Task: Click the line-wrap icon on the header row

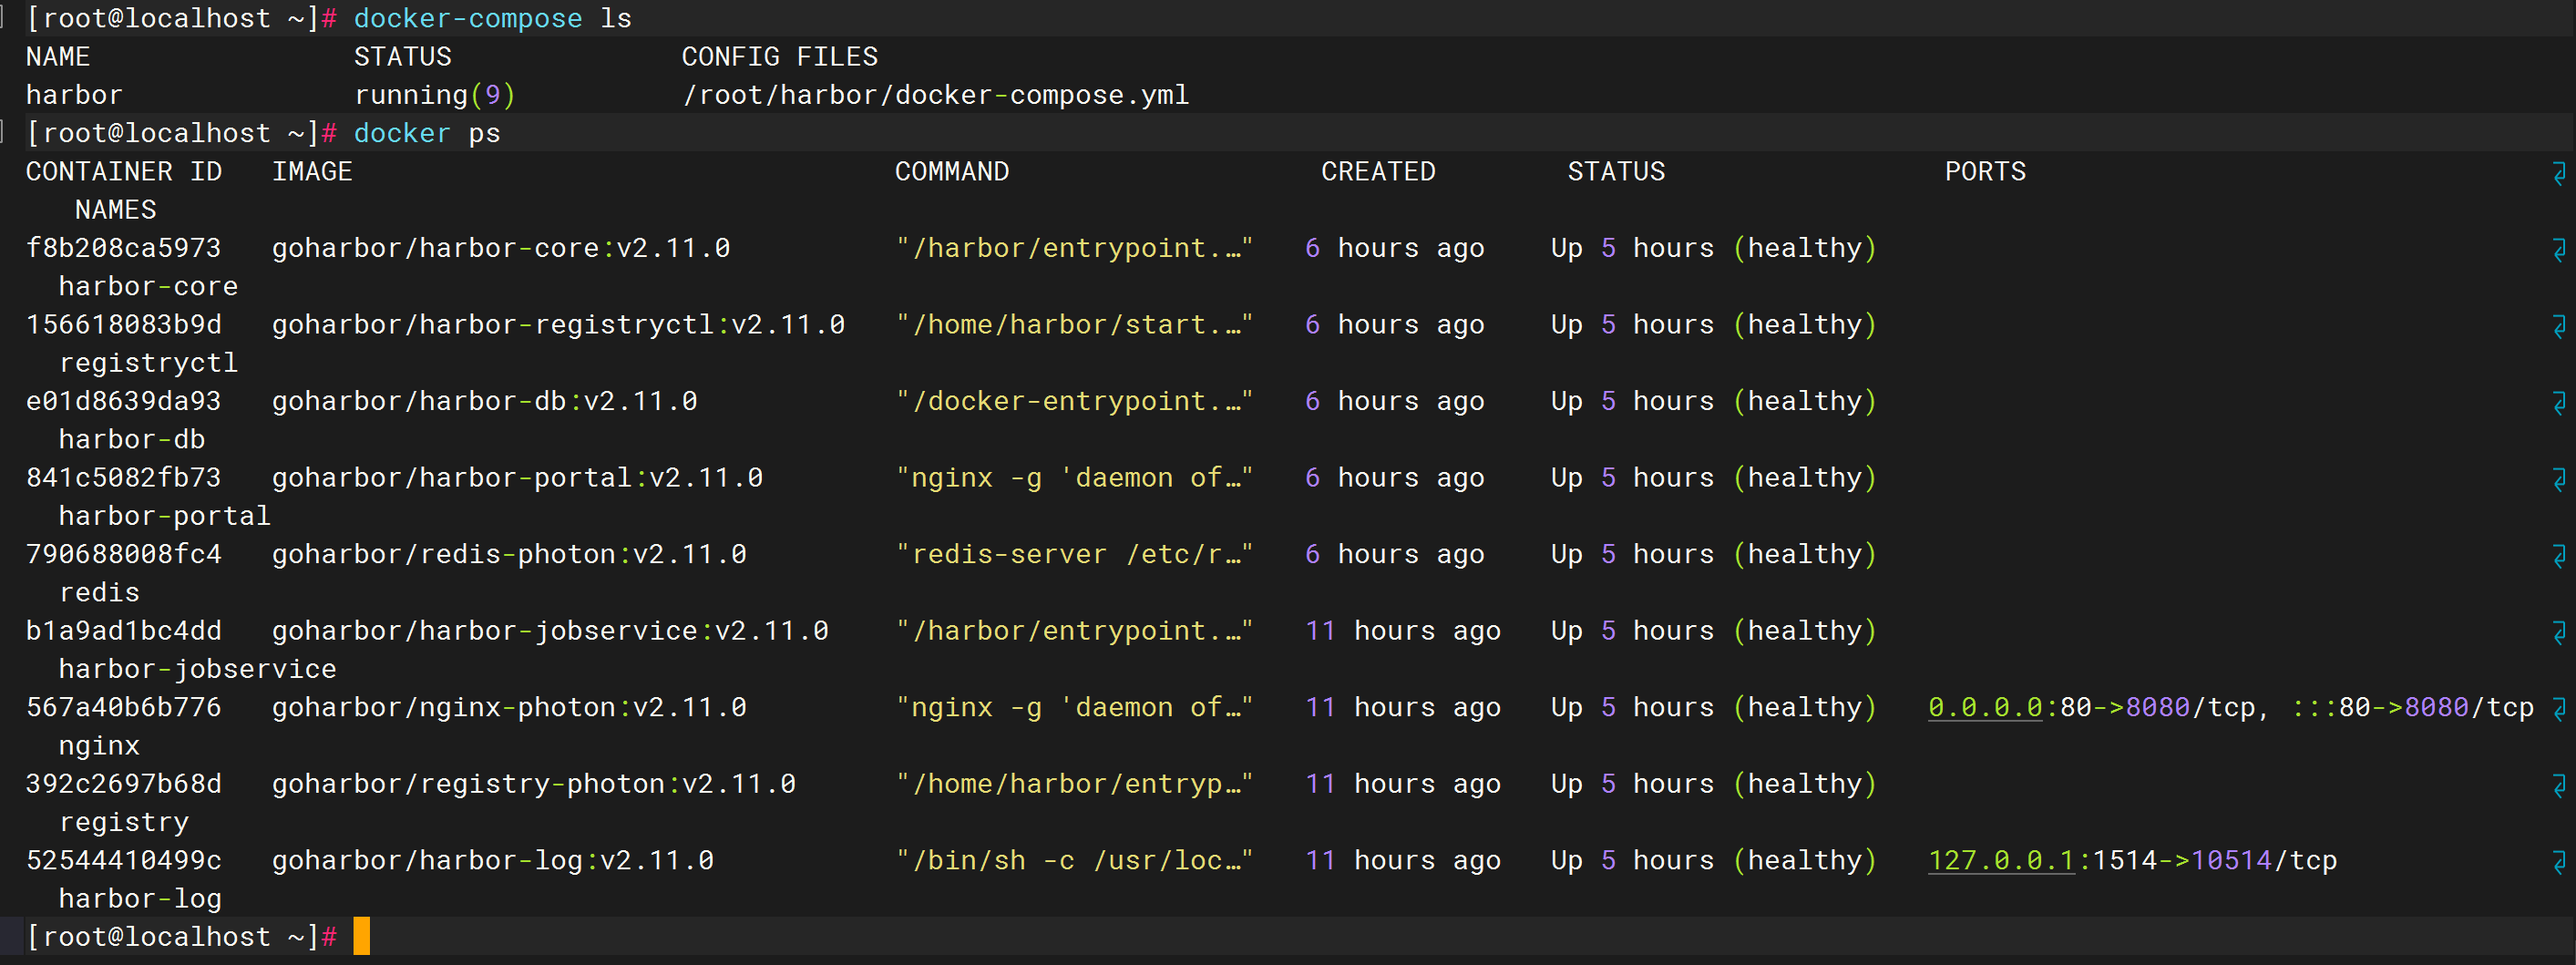Action: (2559, 174)
